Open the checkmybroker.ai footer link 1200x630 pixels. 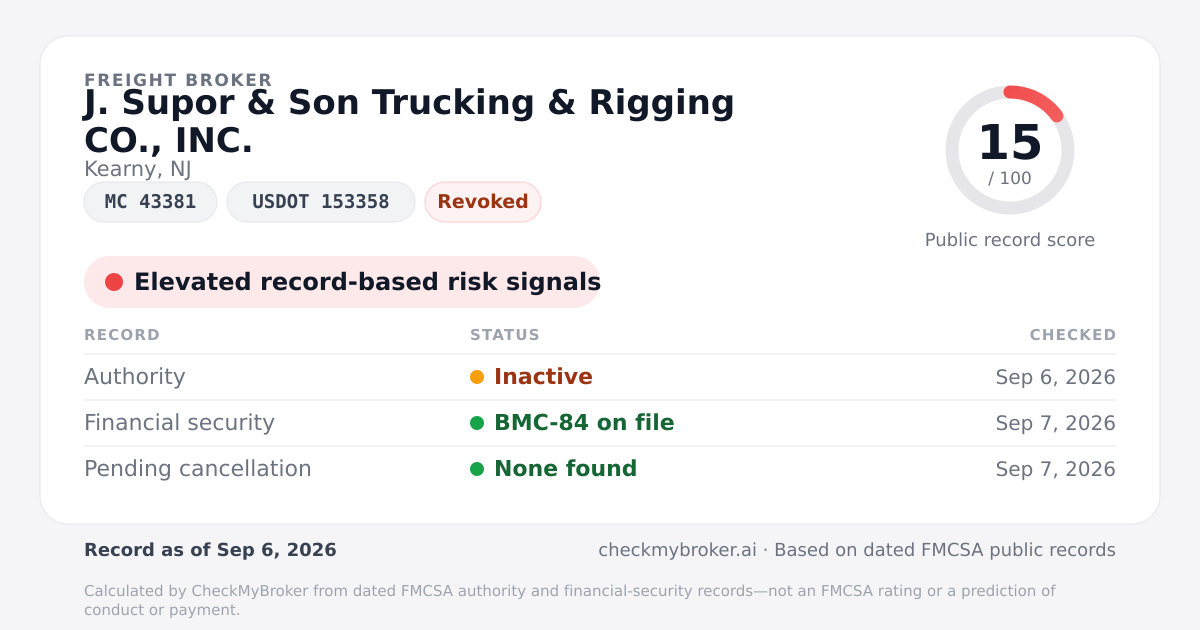(677, 550)
